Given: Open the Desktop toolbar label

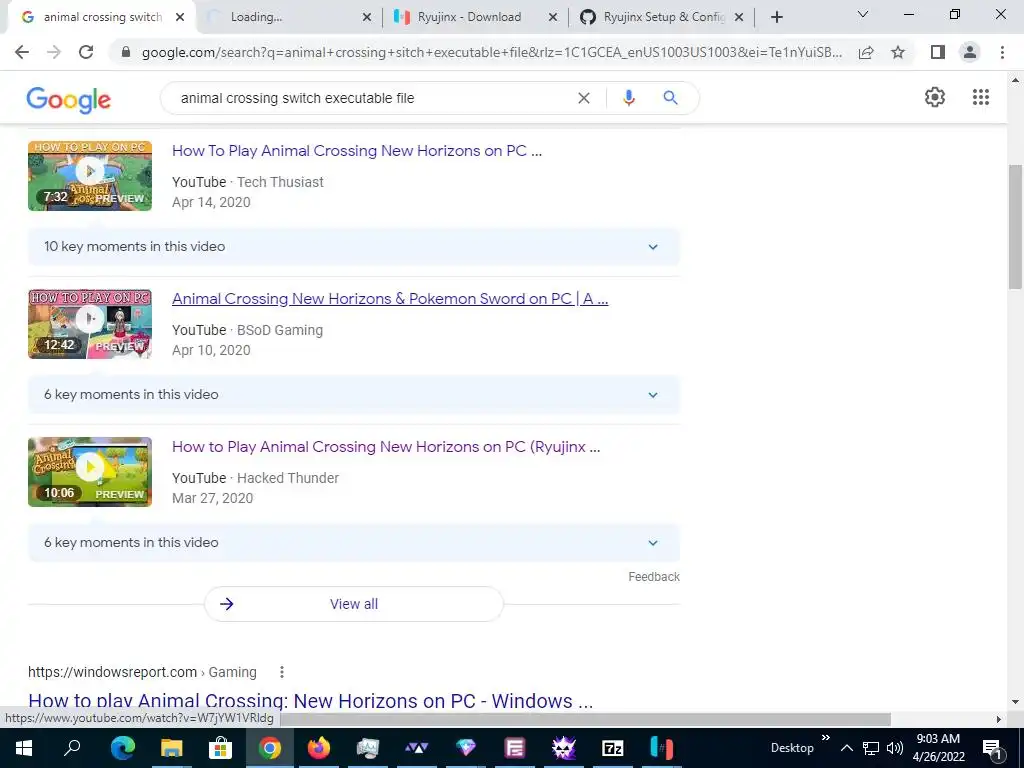Looking at the screenshot, I should pyautogui.click(x=792, y=748).
